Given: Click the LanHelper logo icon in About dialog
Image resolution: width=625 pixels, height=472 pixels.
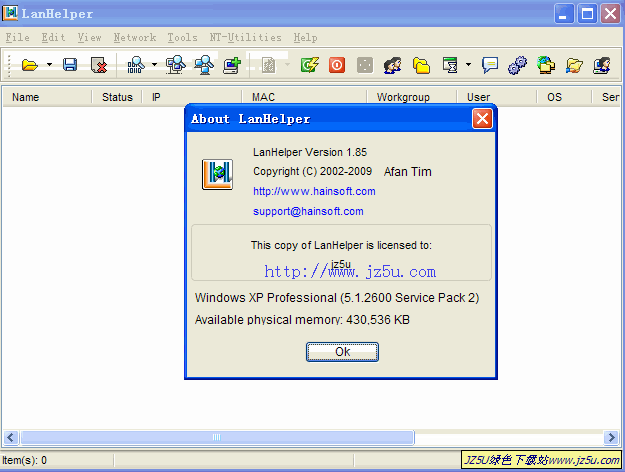Looking at the screenshot, I should (217, 173).
